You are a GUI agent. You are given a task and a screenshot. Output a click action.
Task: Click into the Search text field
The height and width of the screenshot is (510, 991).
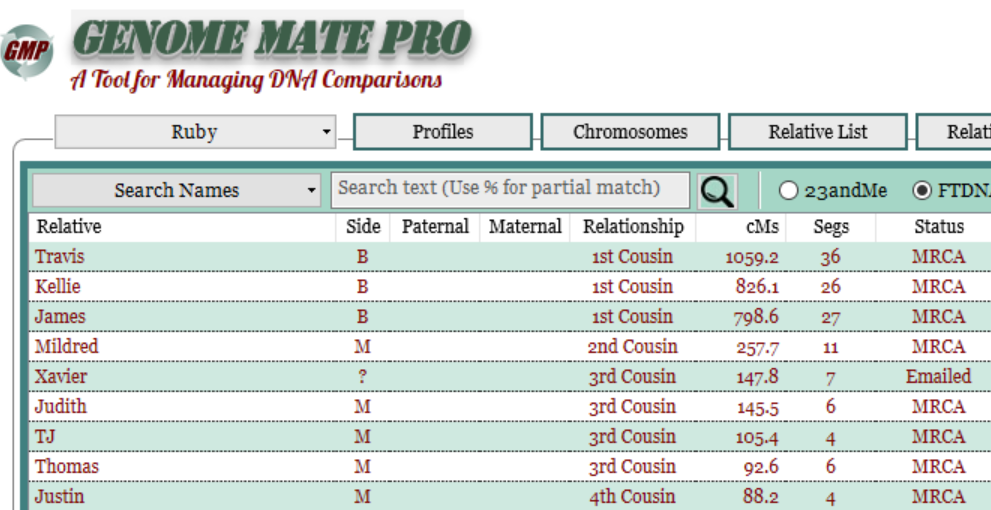pos(510,189)
